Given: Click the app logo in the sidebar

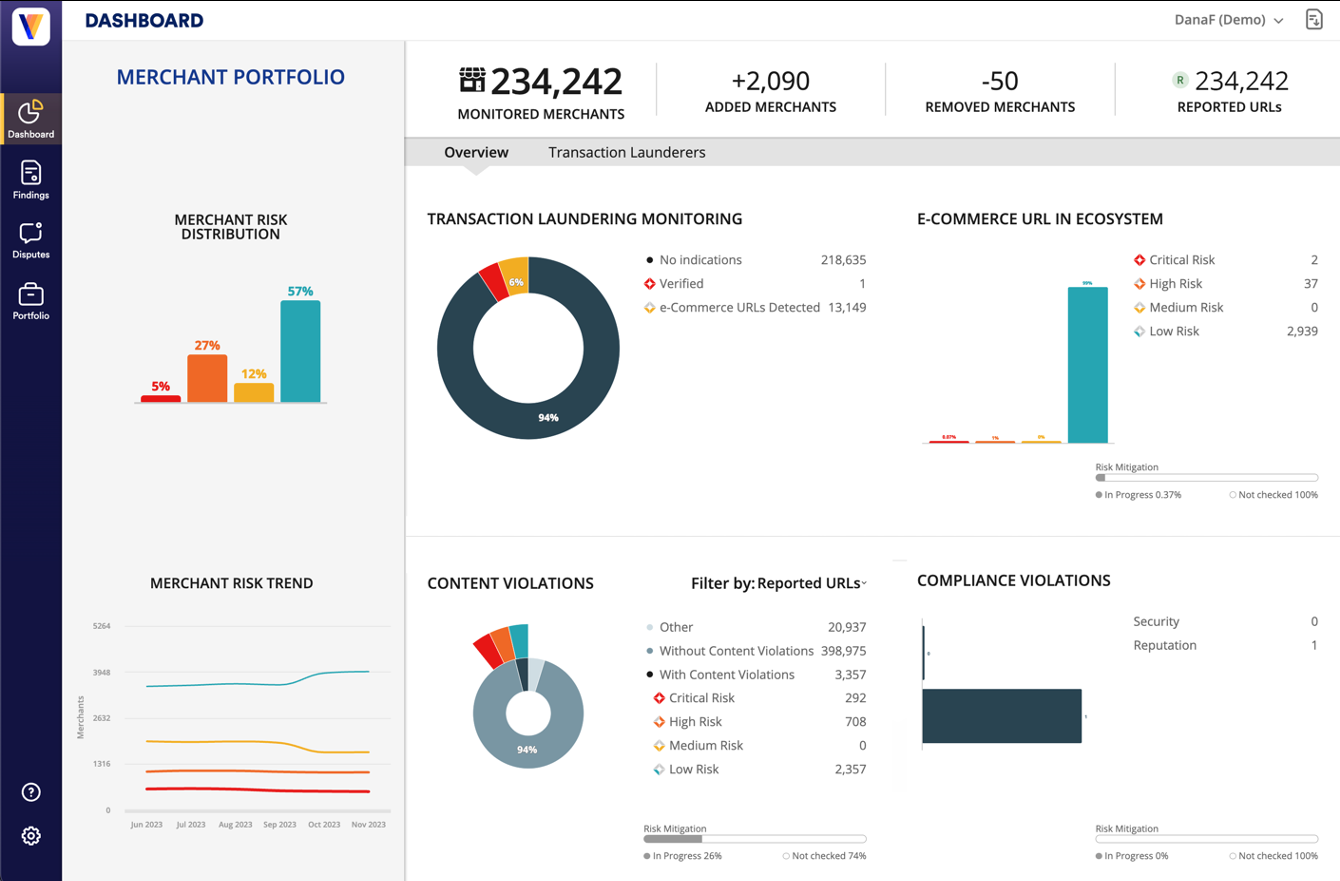Looking at the screenshot, I should [x=31, y=24].
